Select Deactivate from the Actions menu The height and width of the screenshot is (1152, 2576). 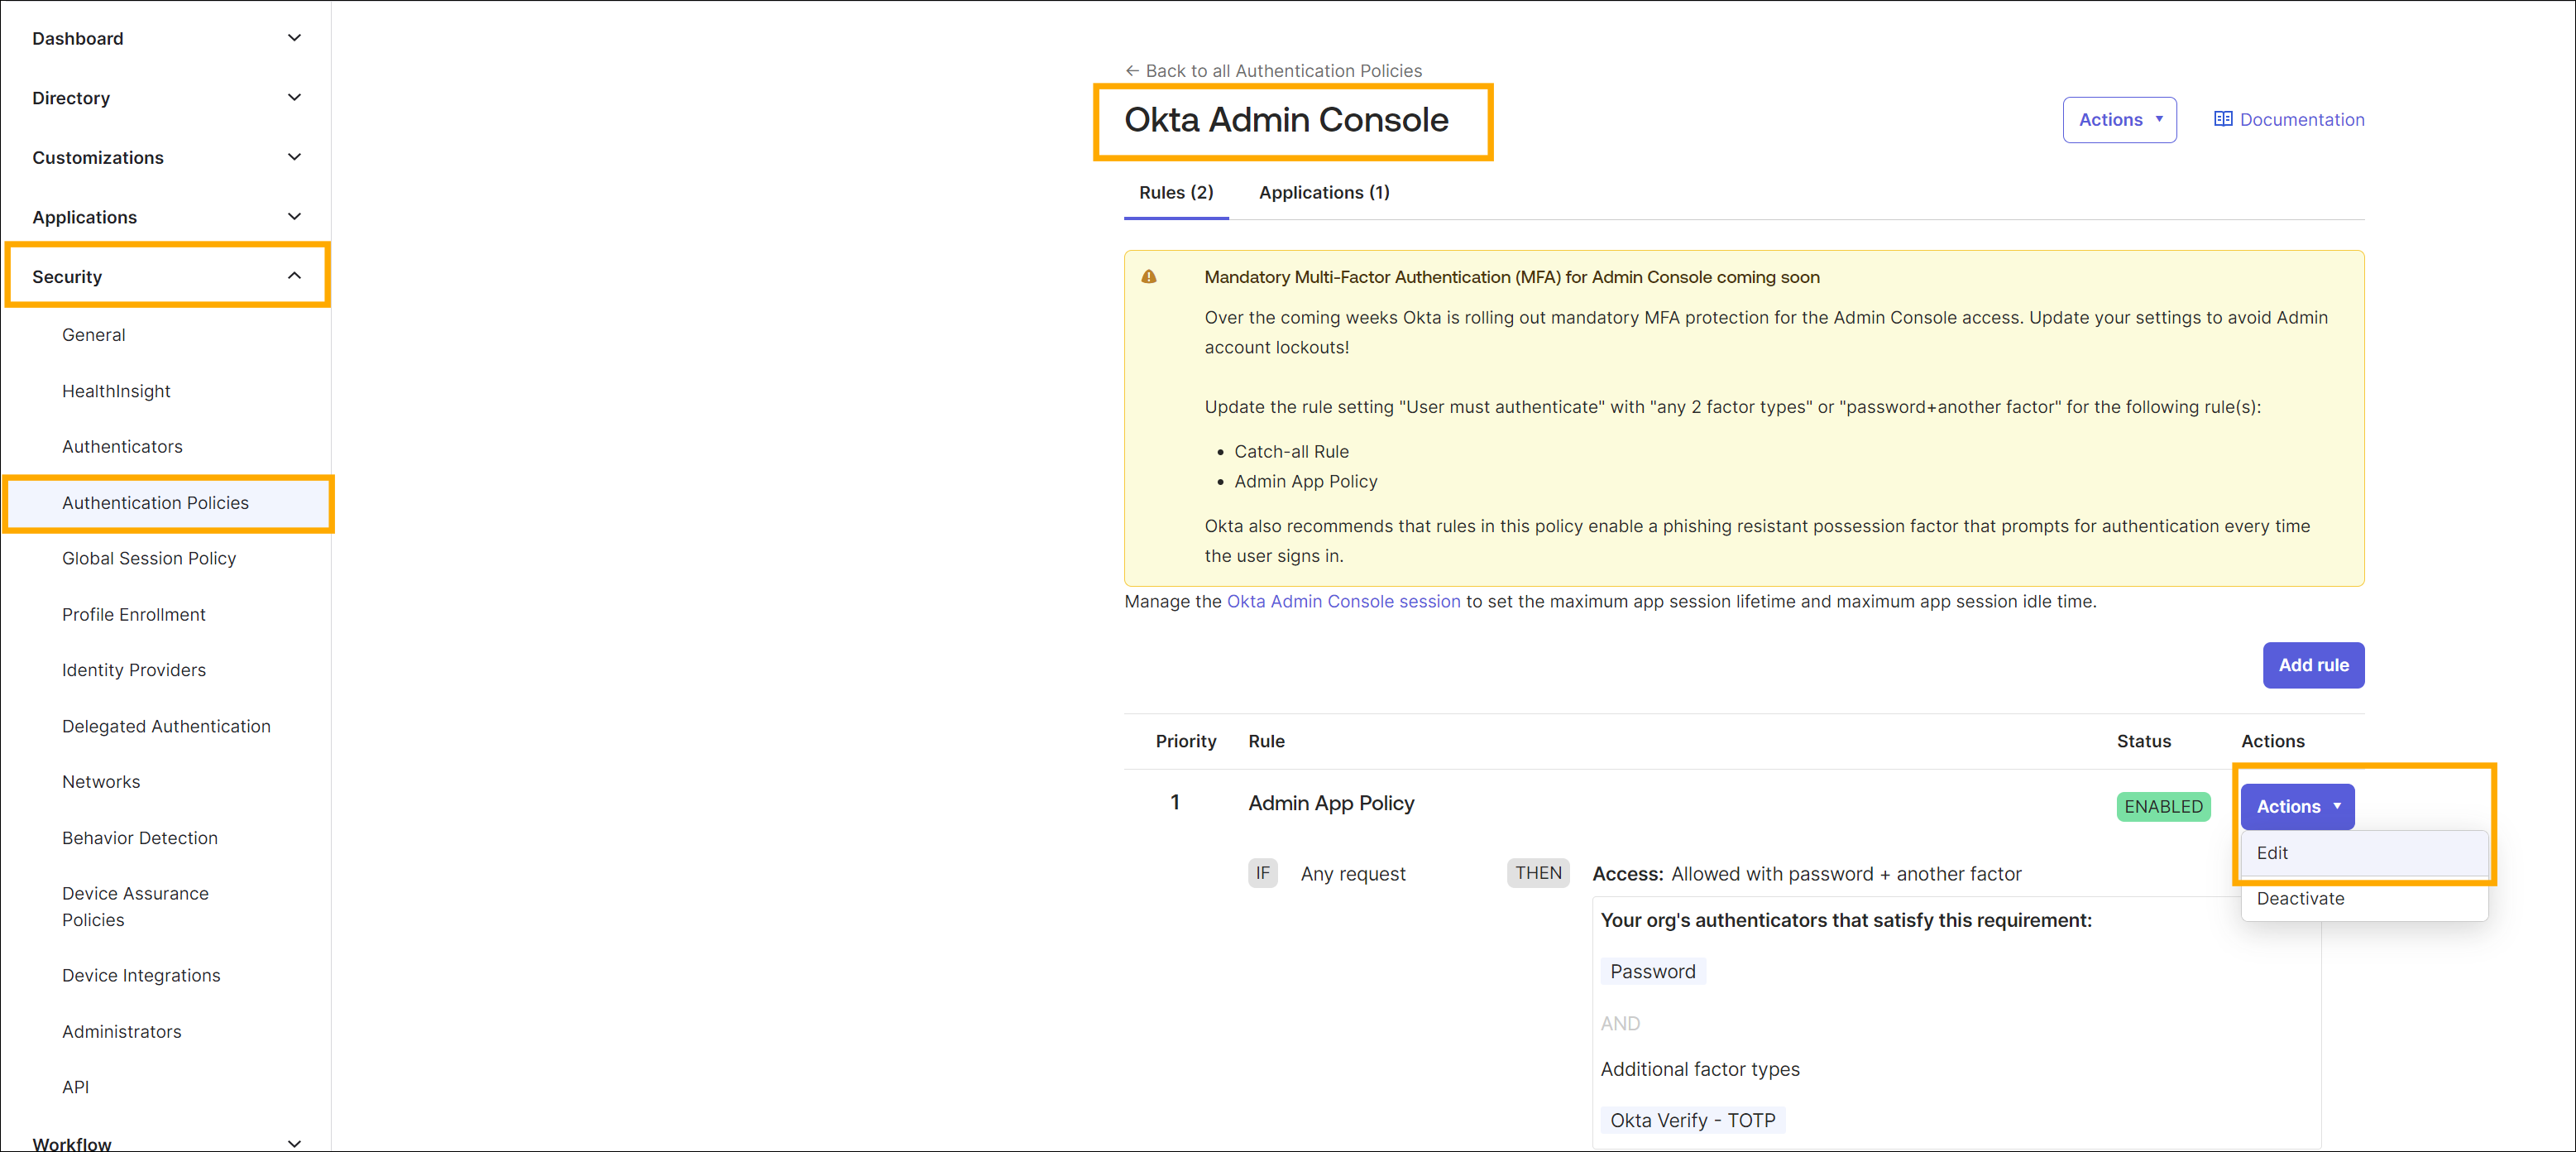2301,898
